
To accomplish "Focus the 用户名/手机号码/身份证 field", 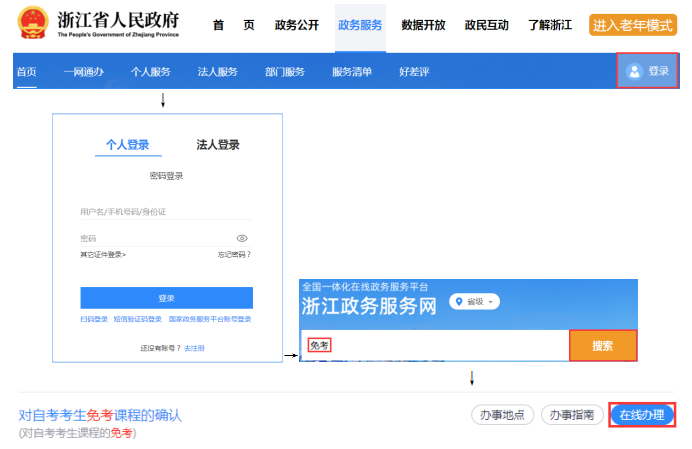I will [x=166, y=212].
